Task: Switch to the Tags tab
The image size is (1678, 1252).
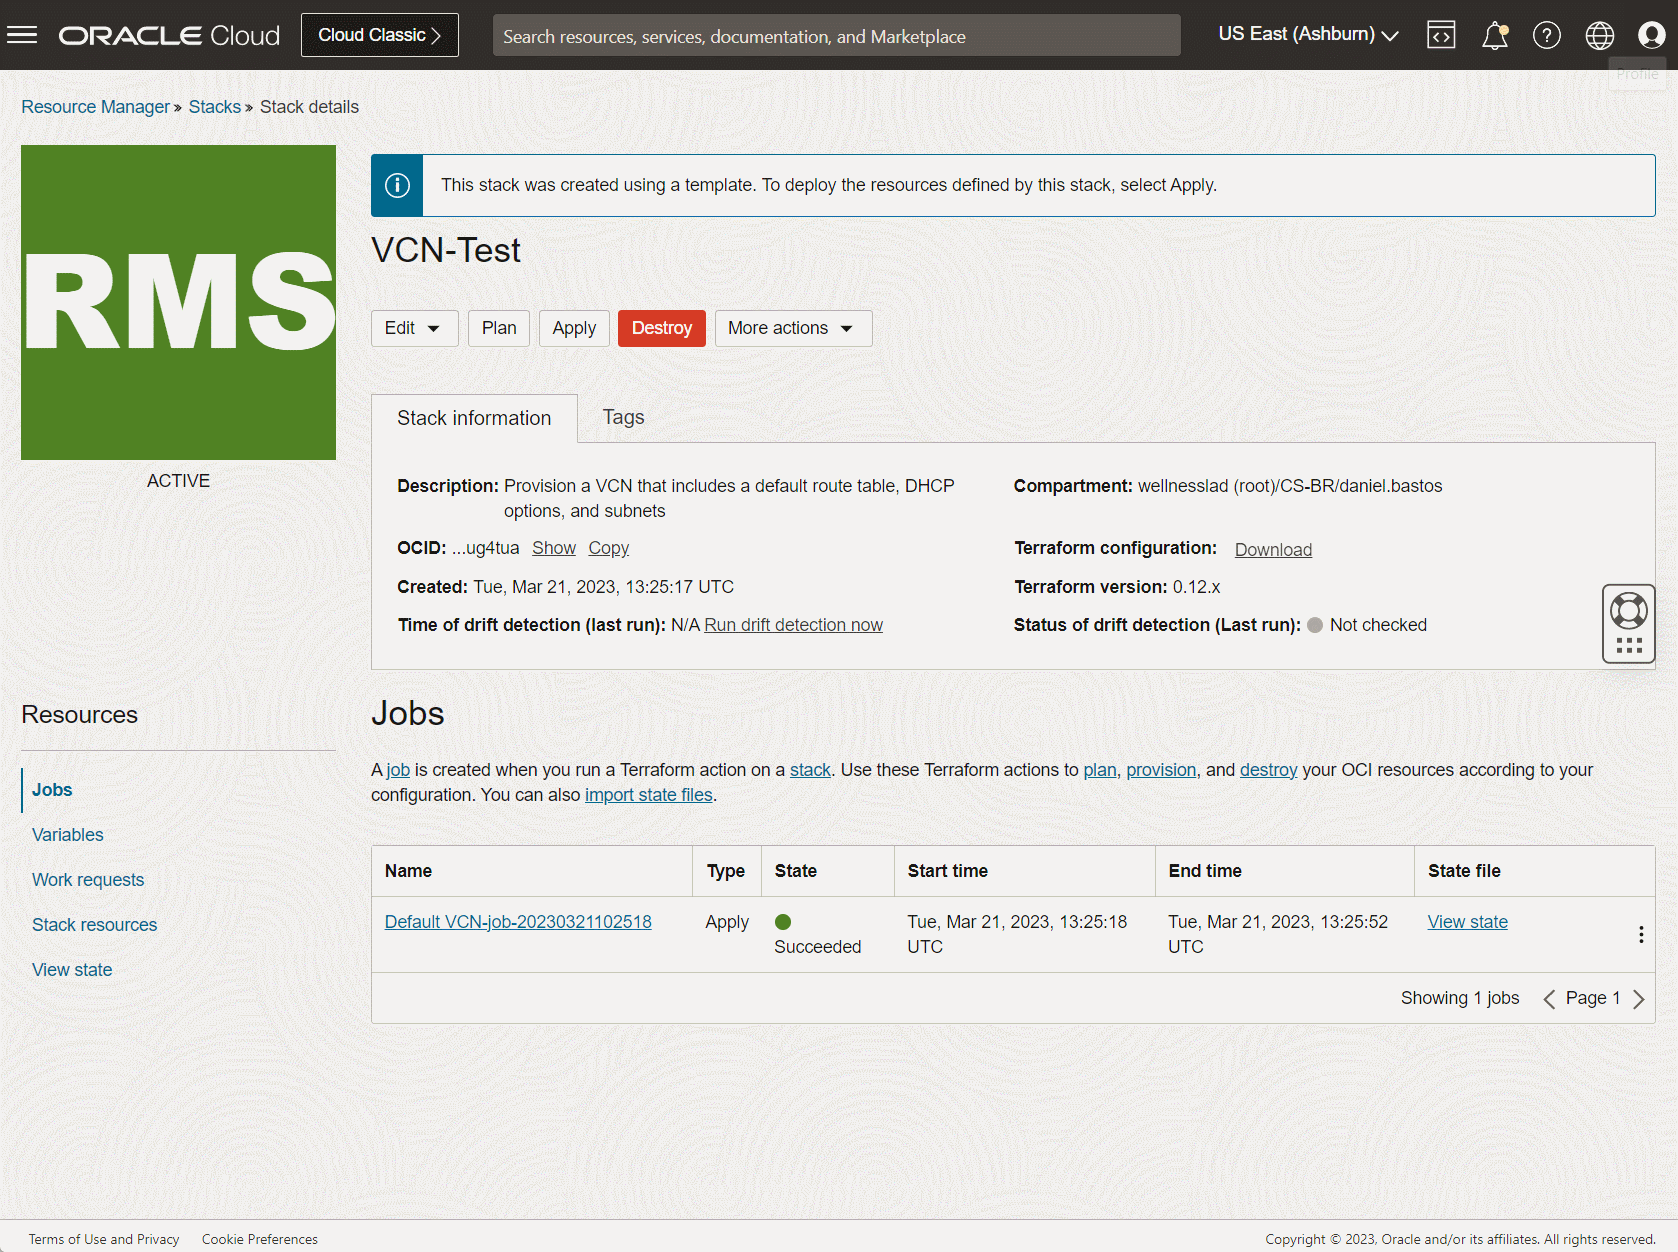Action: pyautogui.click(x=623, y=417)
